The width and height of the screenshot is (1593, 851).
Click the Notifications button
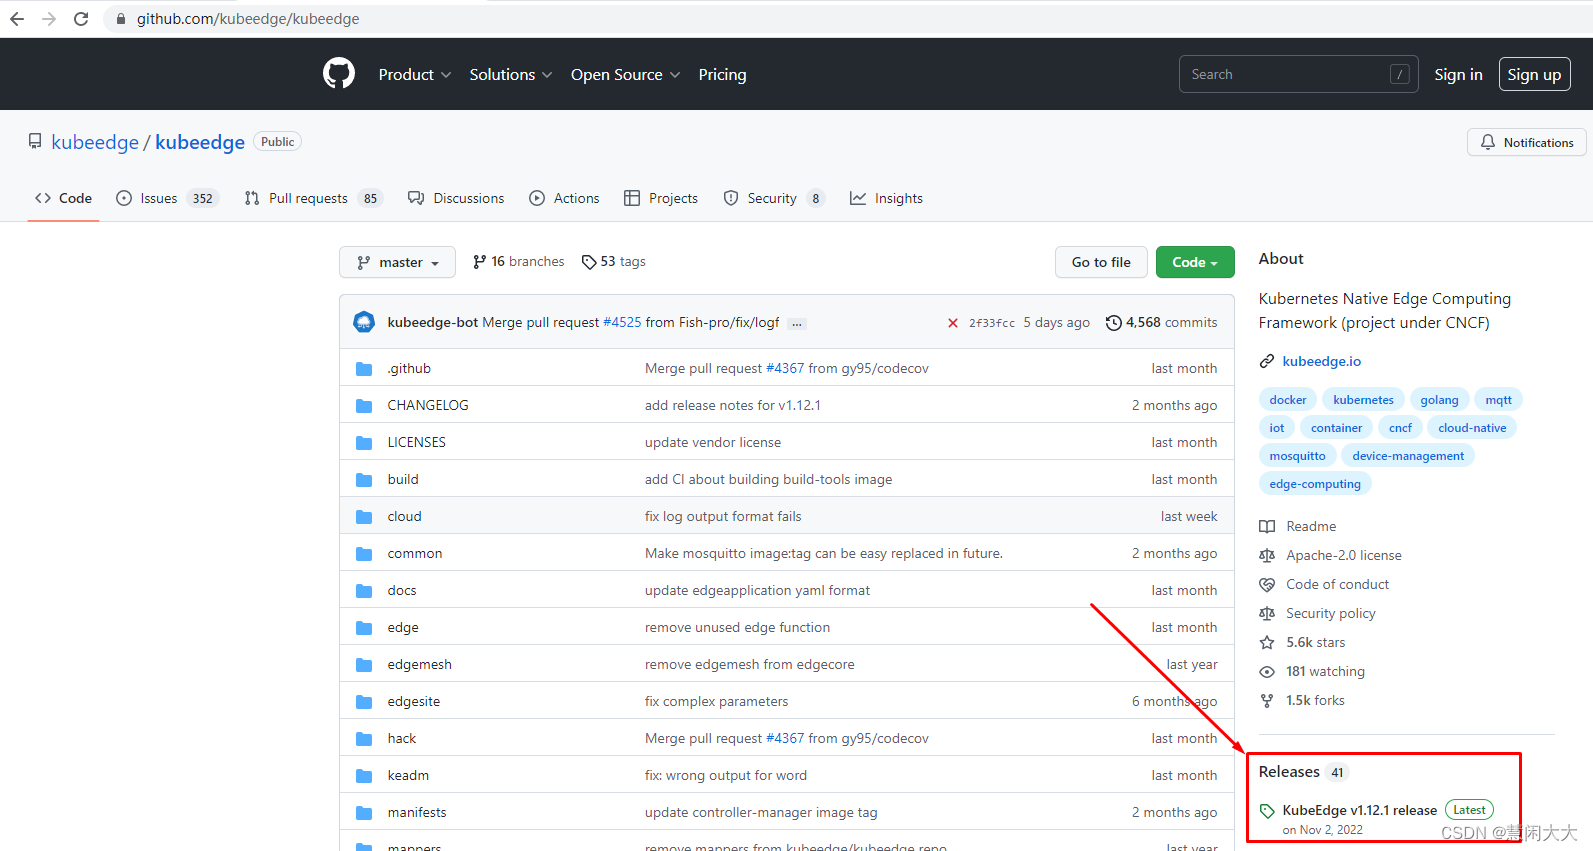tap(1527, 142)
